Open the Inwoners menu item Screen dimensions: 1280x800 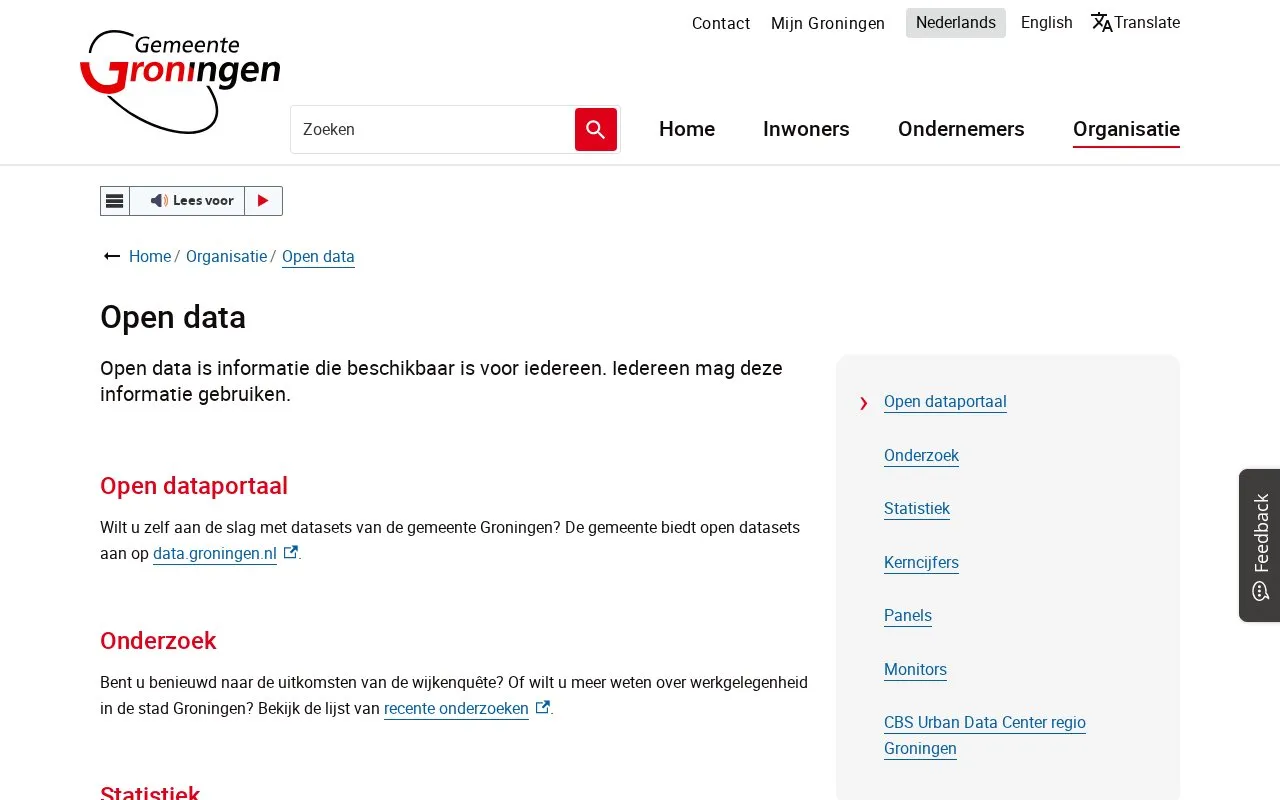click(x=806, y=129)
